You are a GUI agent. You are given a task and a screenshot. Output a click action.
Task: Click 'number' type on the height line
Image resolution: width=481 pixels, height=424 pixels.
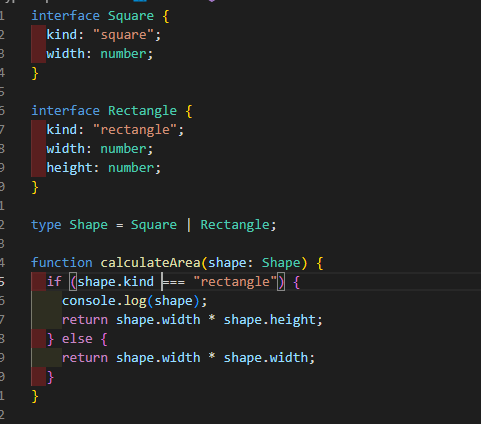(131, 168)
